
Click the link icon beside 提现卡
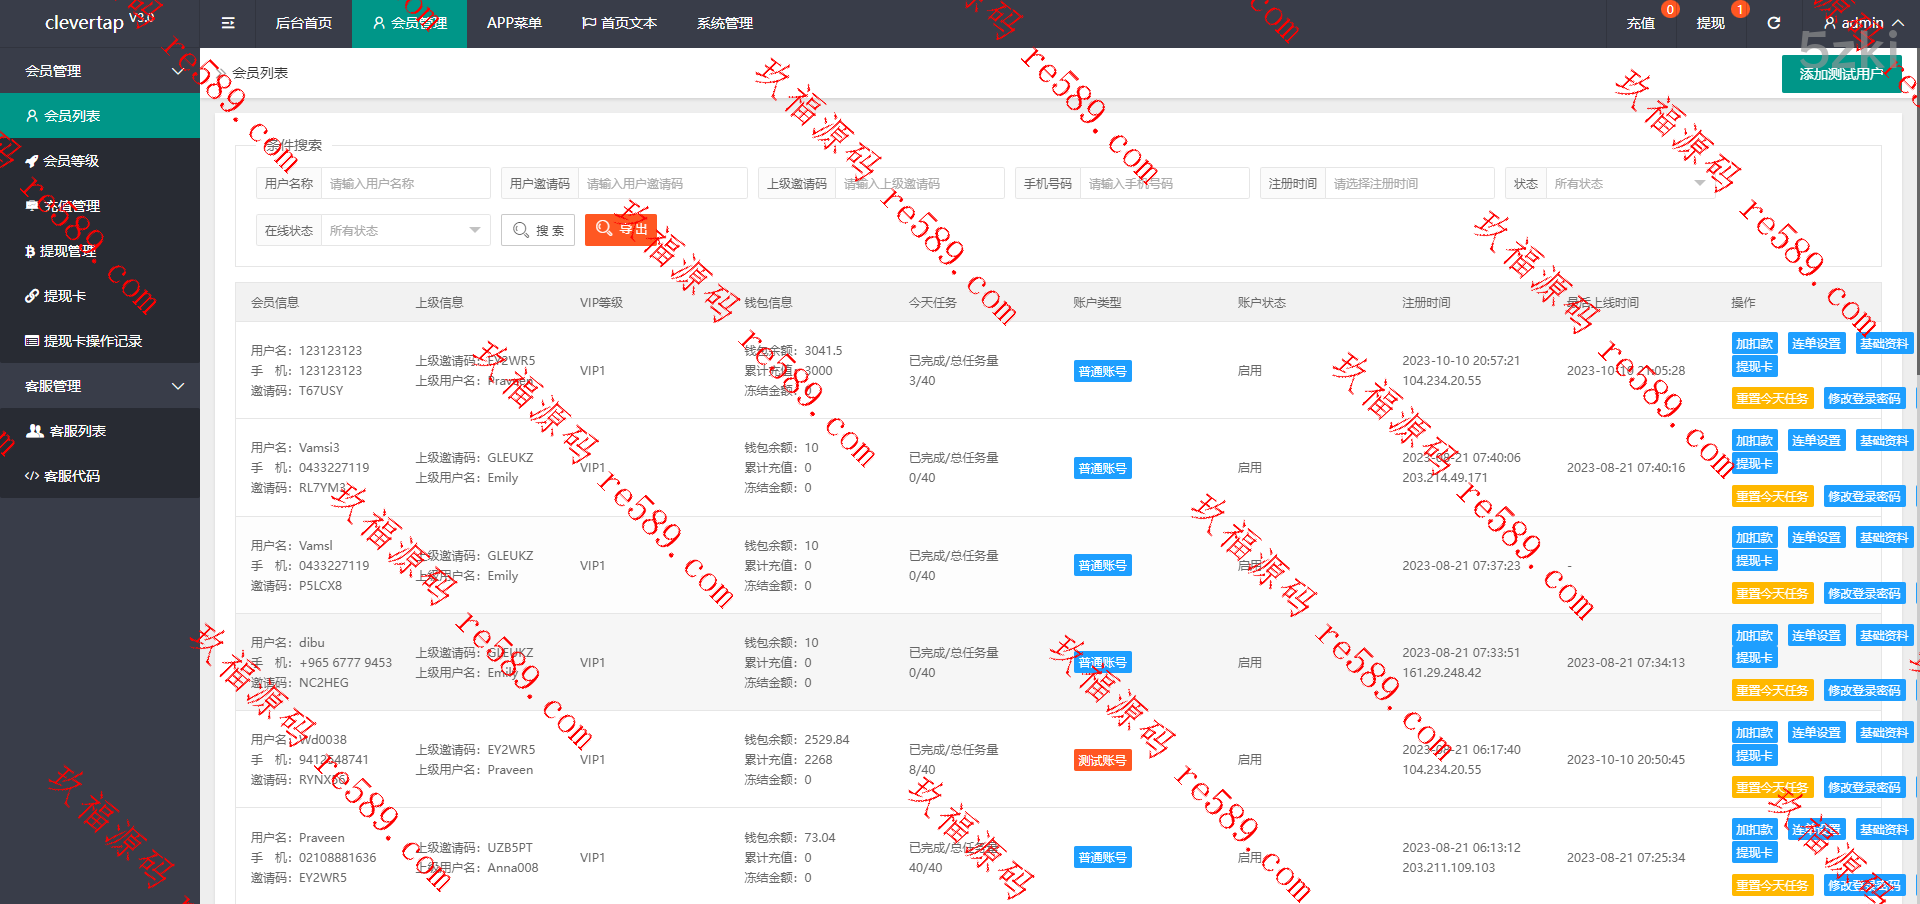point(32,296)
